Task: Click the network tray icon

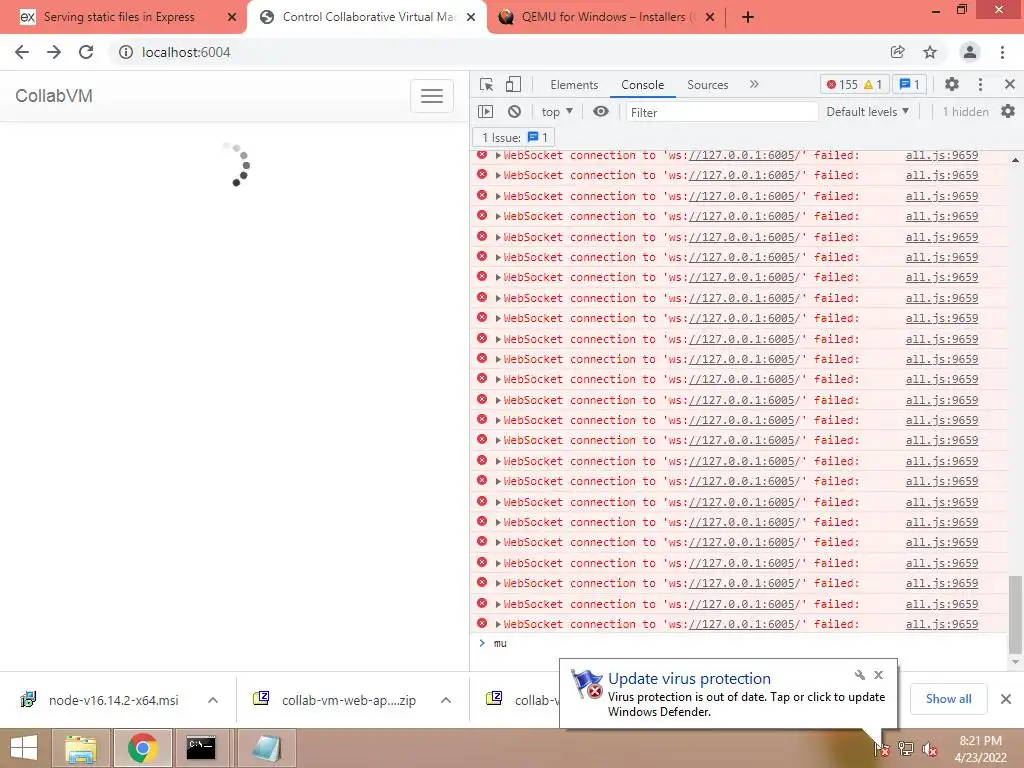Action: (x=906, y=749)
